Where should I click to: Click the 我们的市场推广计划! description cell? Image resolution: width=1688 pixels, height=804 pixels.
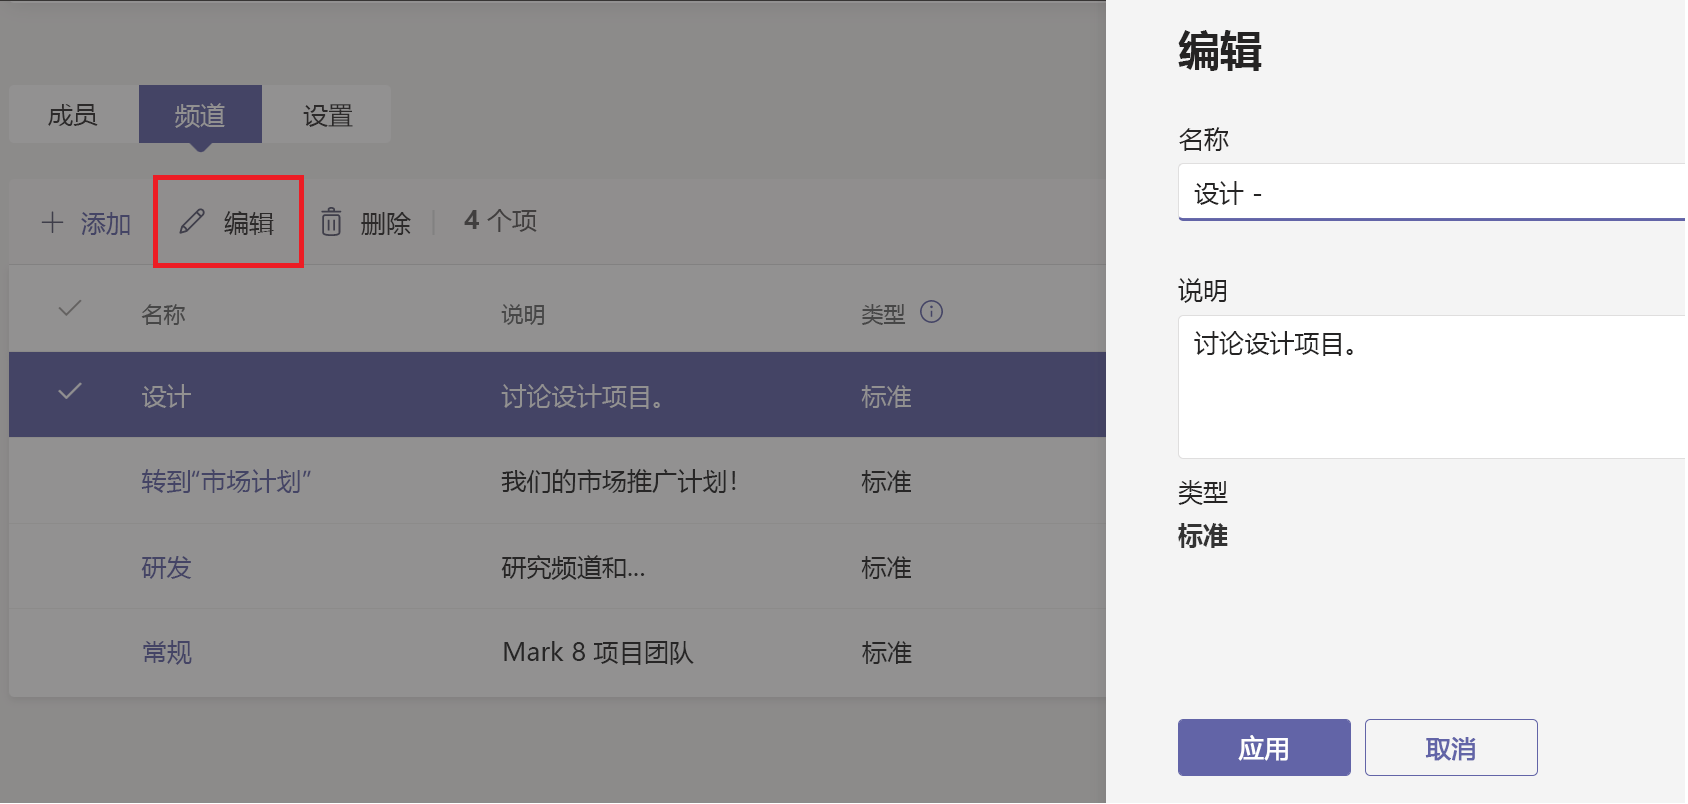pos(619,482)
